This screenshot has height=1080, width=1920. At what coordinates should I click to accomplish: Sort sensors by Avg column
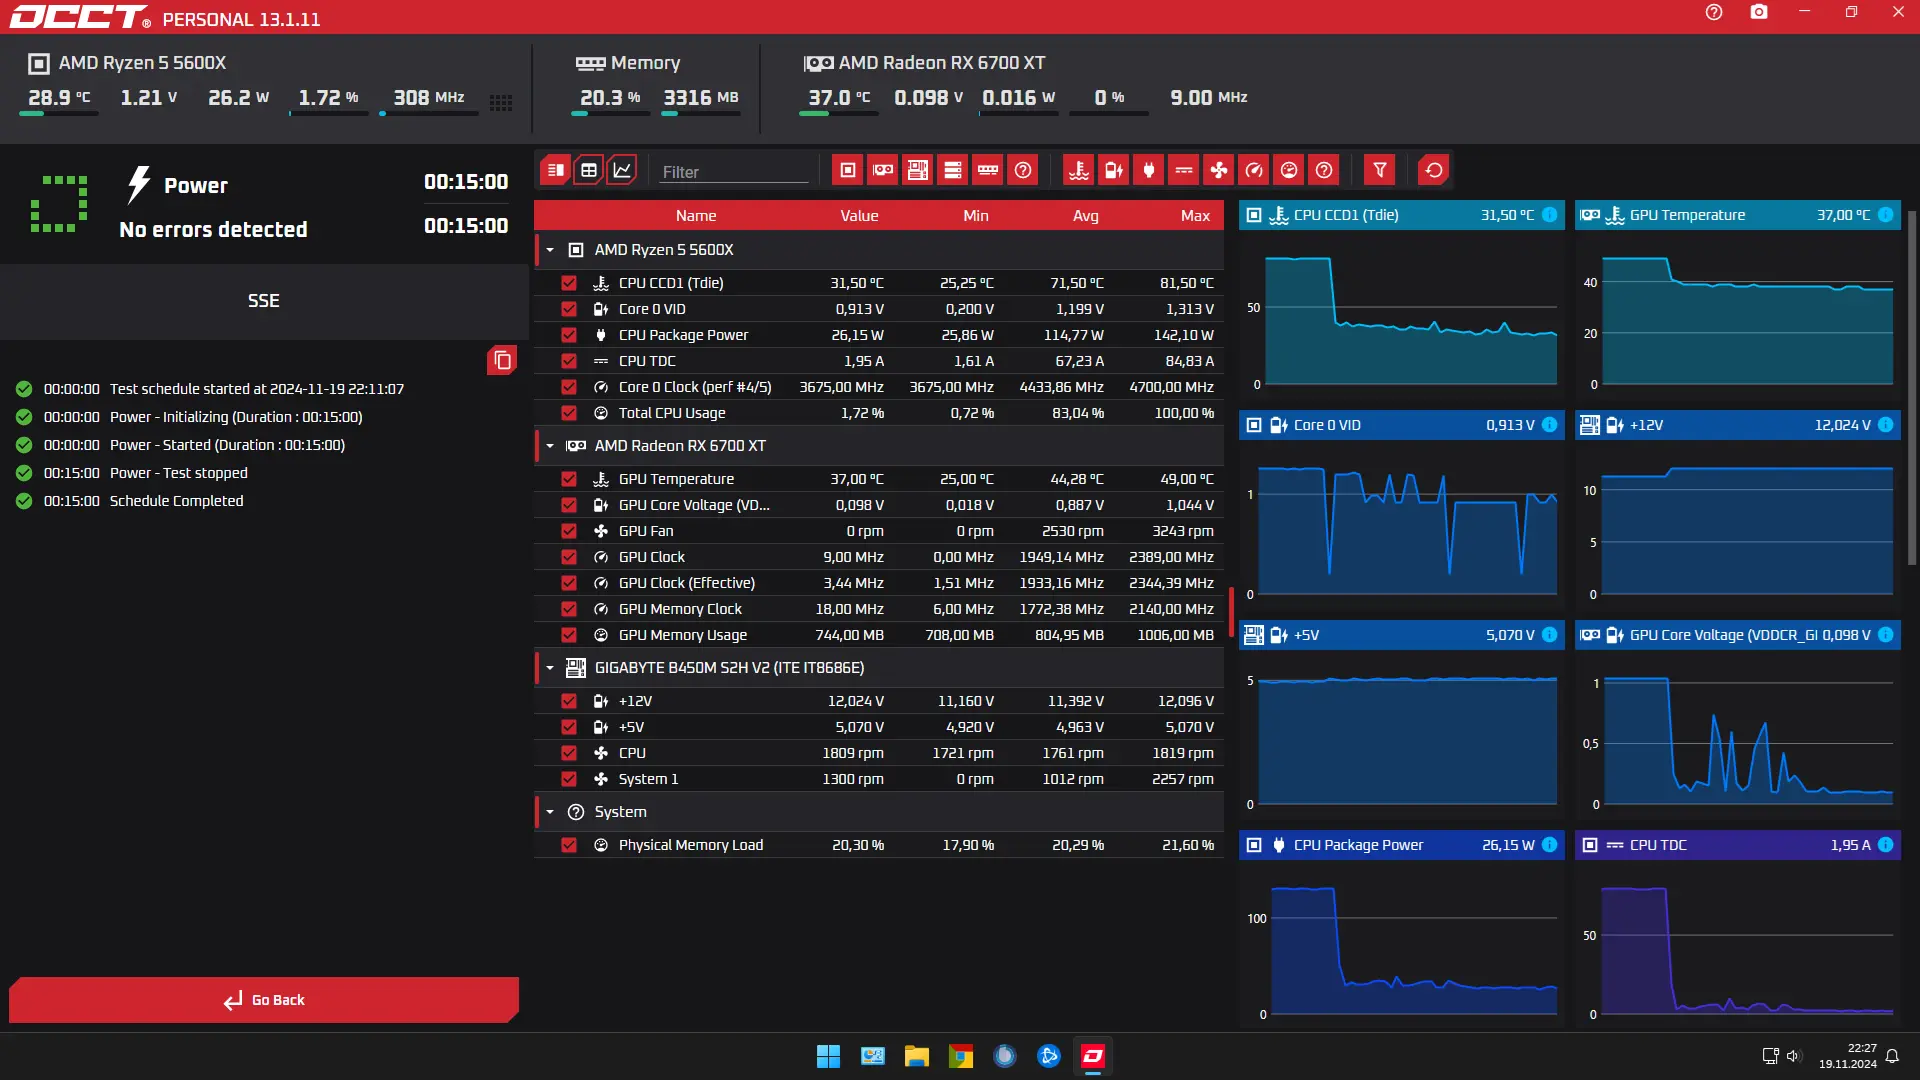[x=1086, y=216]
